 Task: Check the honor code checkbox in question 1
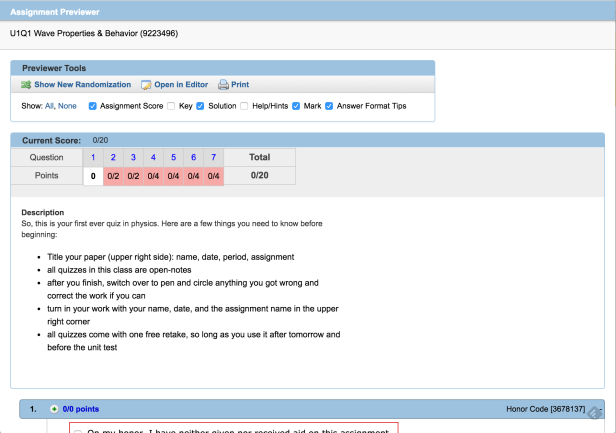(78, 430)
